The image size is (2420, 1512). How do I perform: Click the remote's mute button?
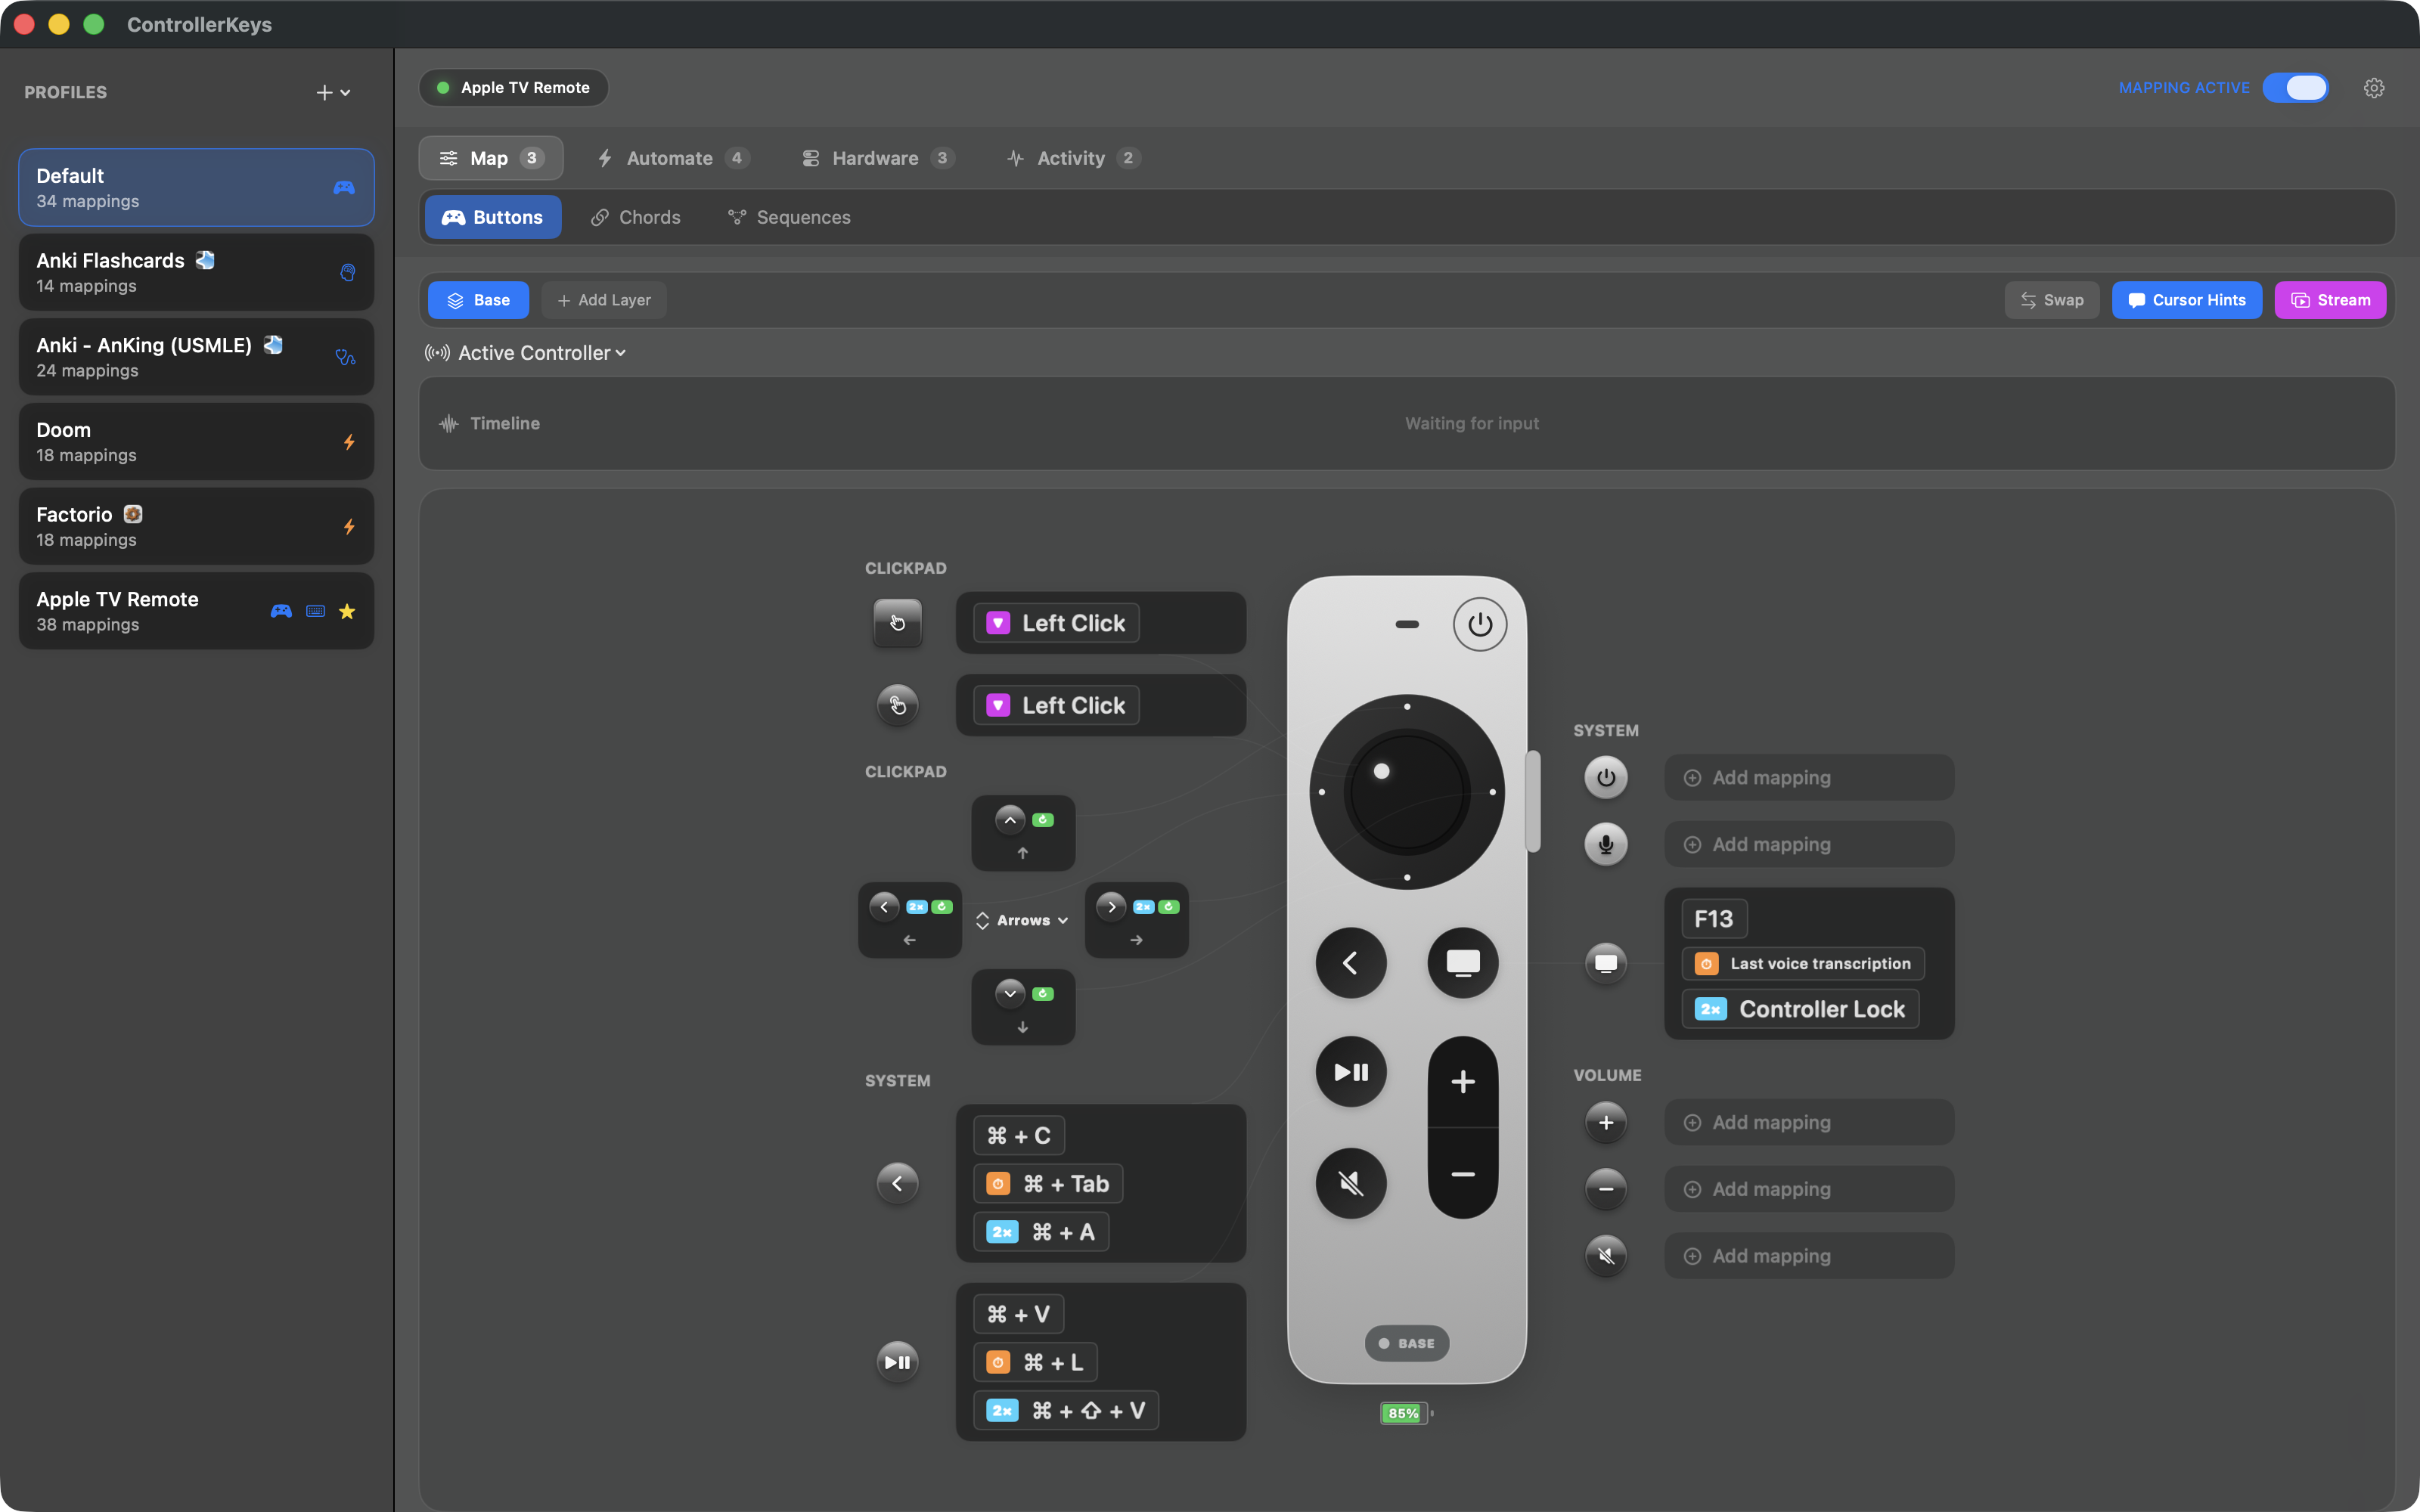(x=1351, y=1183)
